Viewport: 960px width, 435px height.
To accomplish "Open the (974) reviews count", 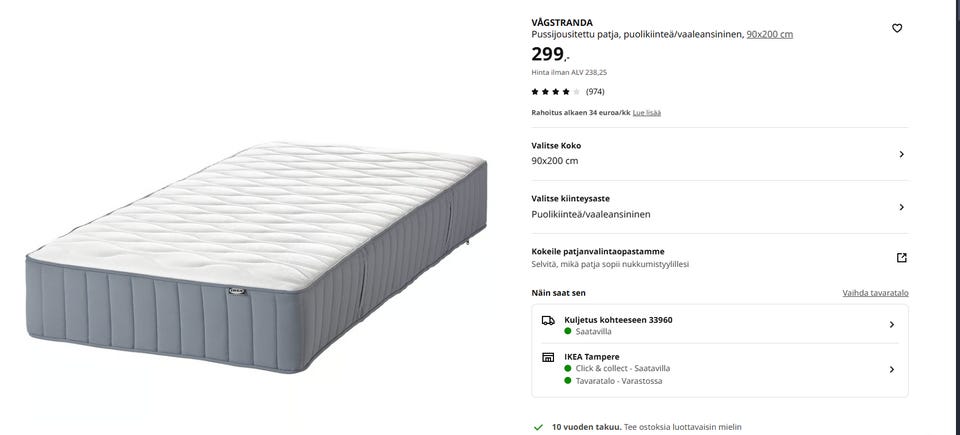I will [x=595, y=91].
